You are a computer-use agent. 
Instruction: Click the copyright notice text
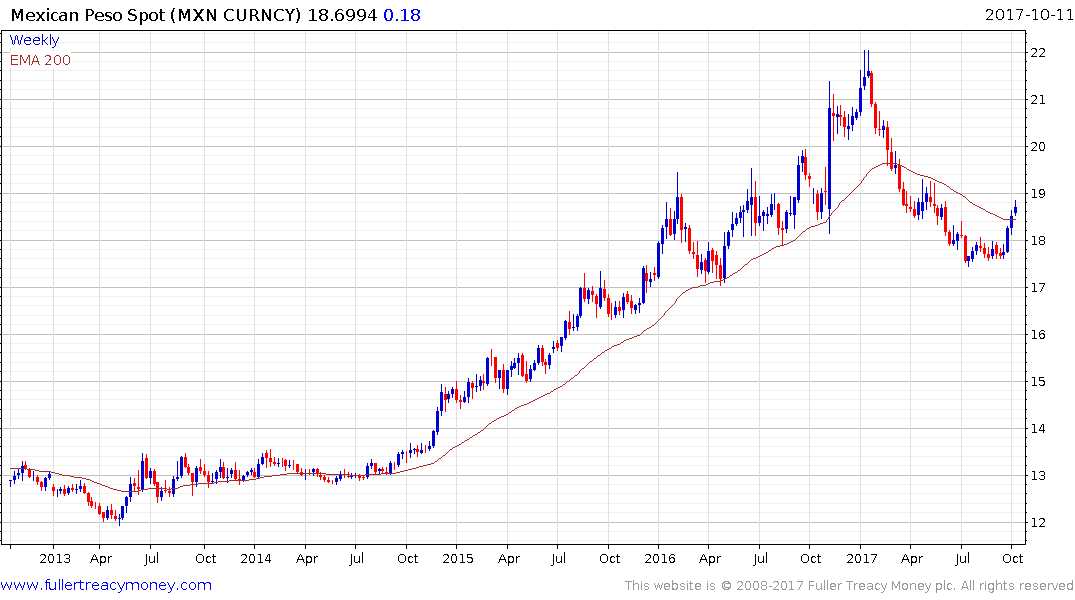[x=849, y=586]
